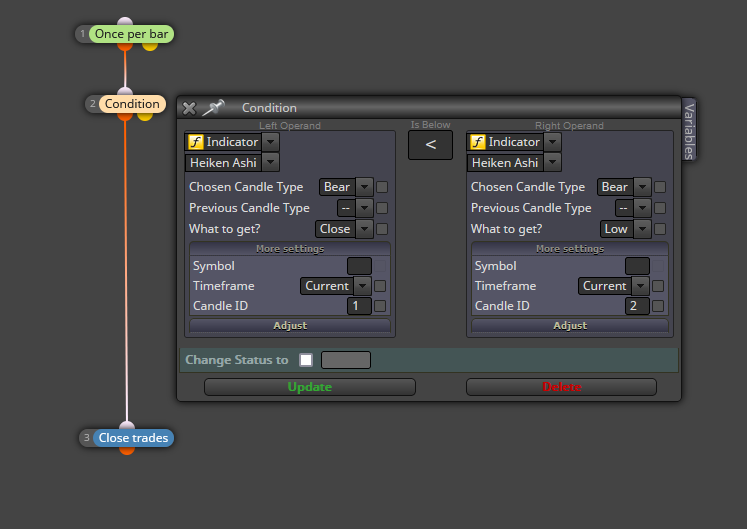
Task: Open left operand Indicator type dropdown
Action: click(270, 142)
